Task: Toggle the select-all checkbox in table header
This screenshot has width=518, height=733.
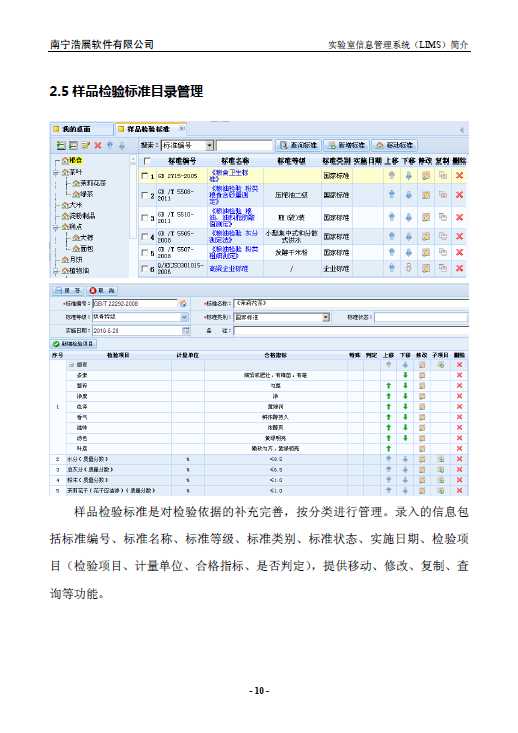Action: click(x=147, y=161)
